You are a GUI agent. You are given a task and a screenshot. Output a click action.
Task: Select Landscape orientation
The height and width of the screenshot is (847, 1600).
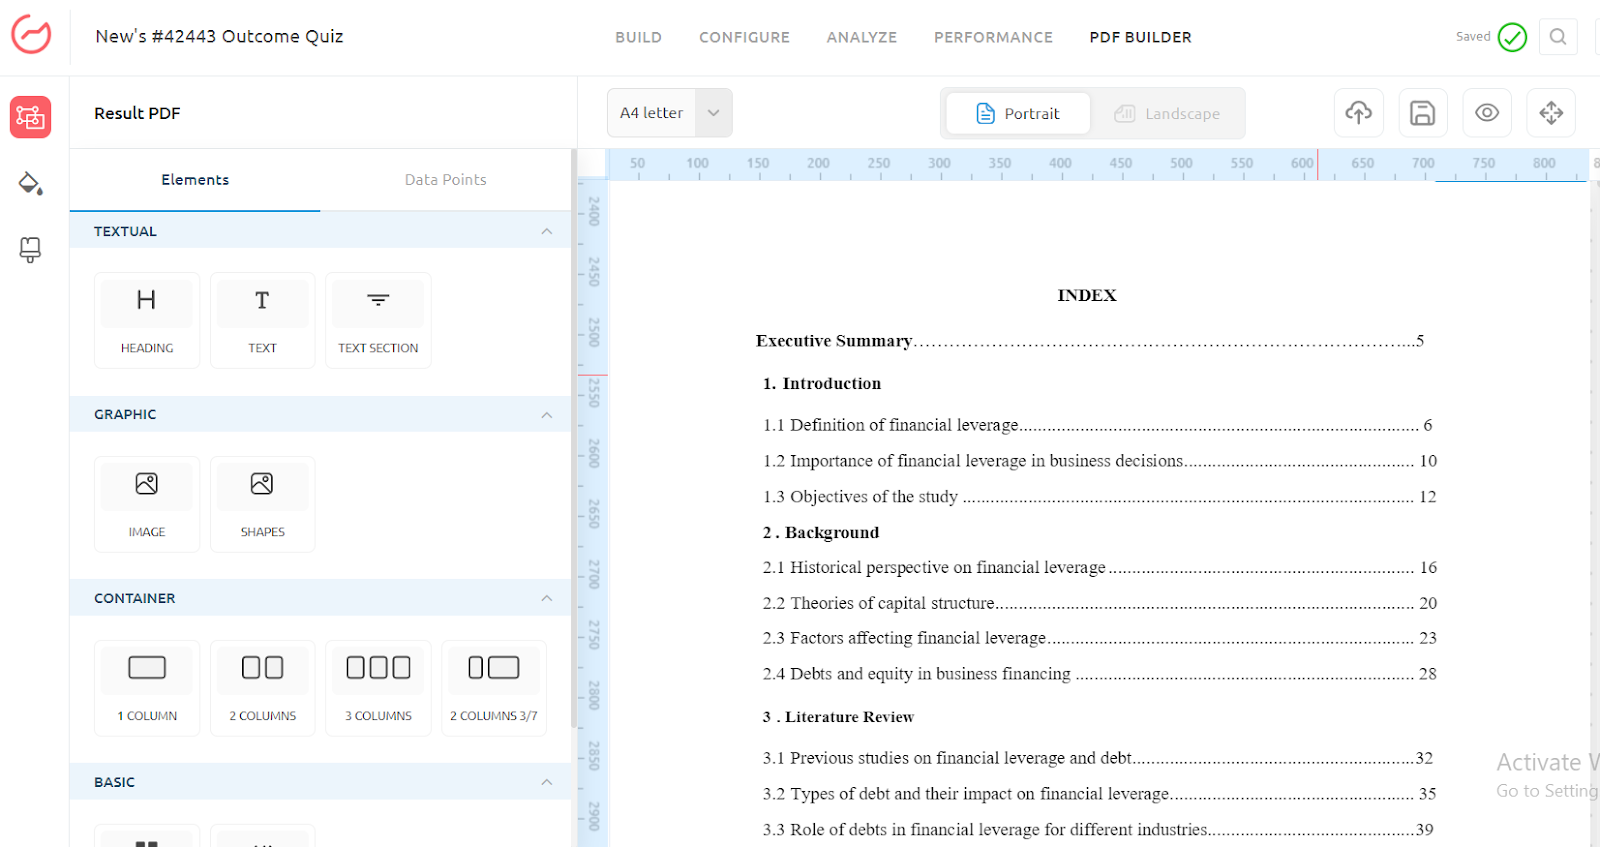coord(1167,113)
